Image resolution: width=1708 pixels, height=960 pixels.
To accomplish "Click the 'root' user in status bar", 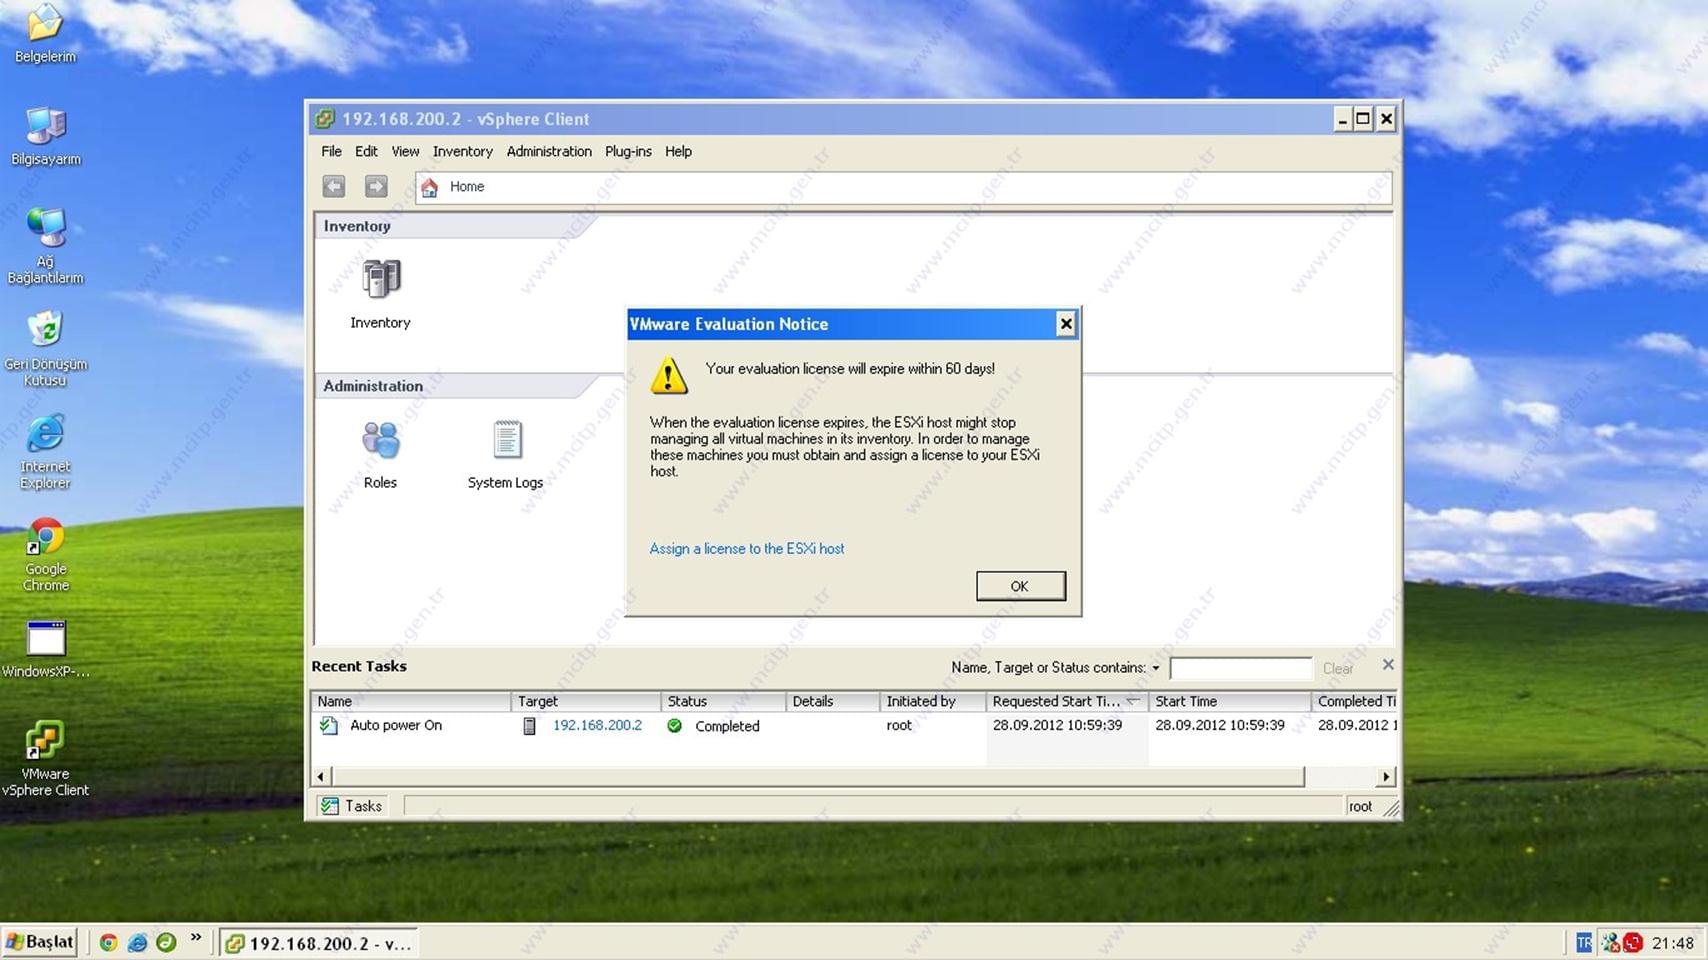I will pyautogui.click(x=1360, y=807).
